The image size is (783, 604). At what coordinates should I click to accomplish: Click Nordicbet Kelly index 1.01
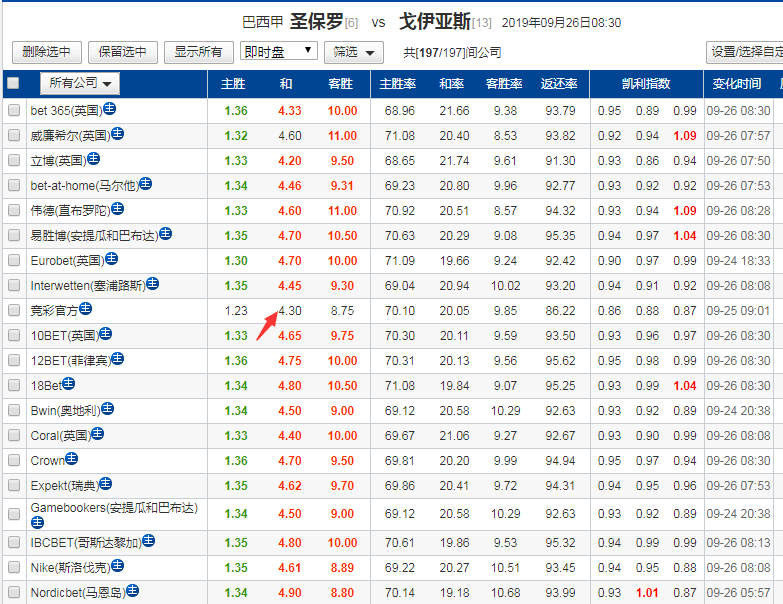pos(647,593)
